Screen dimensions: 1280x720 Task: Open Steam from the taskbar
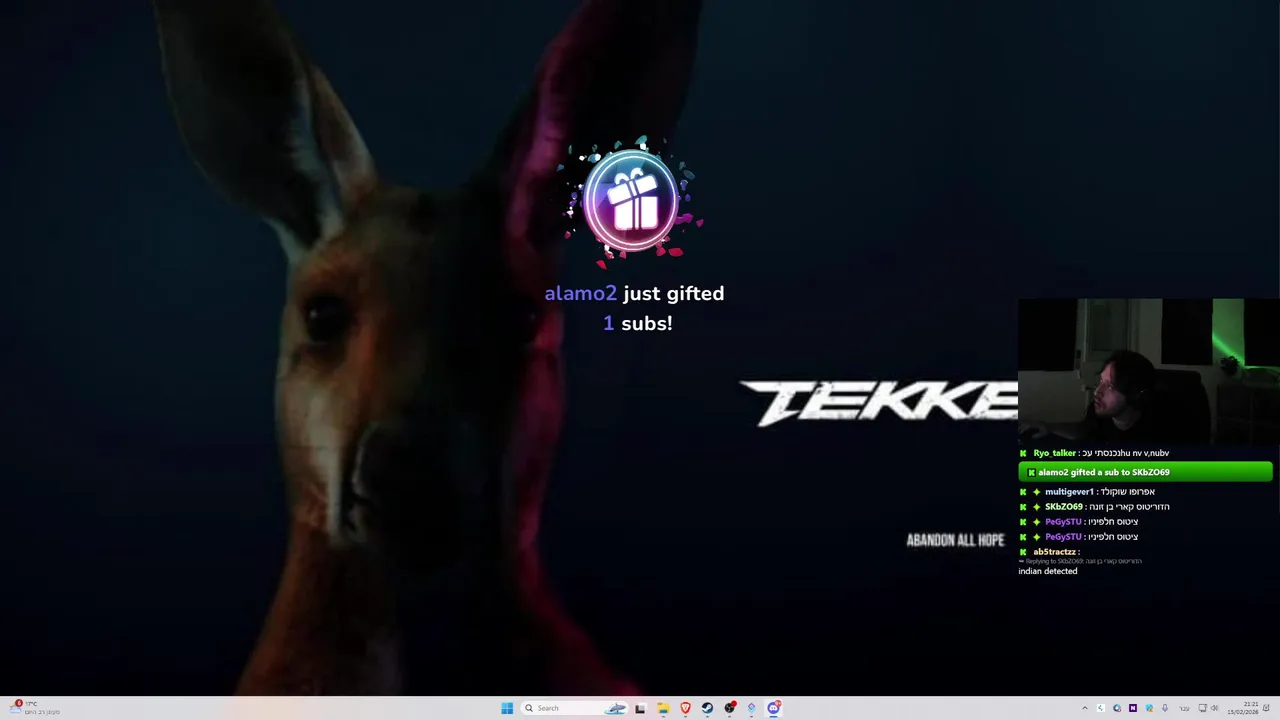click(x=707, y=708)
